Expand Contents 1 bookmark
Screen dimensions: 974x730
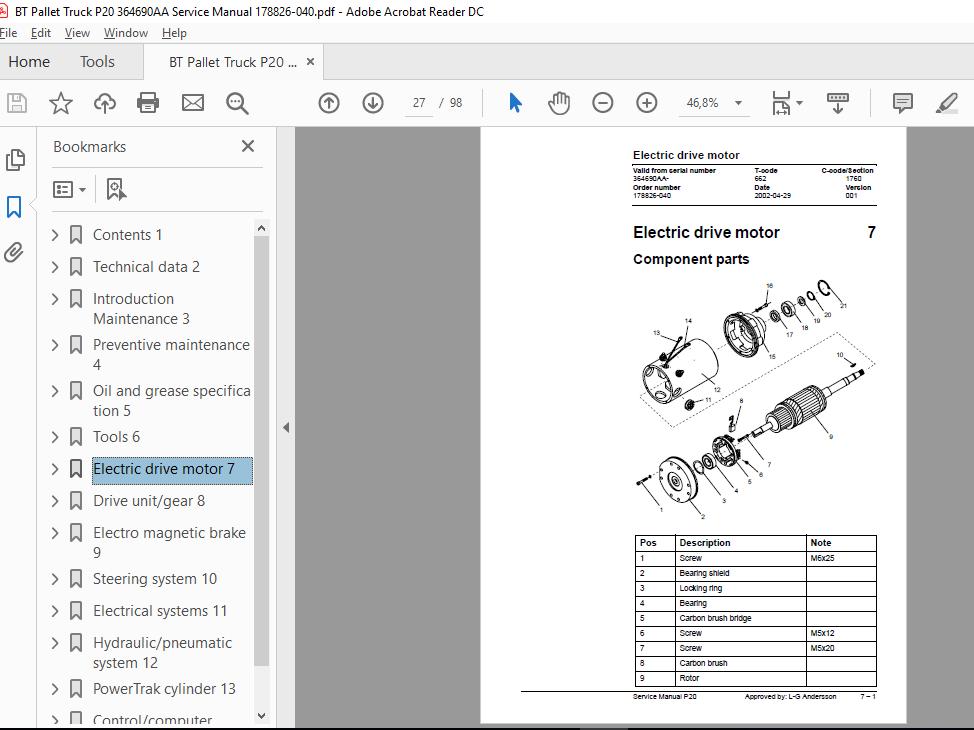pos(55,235)
